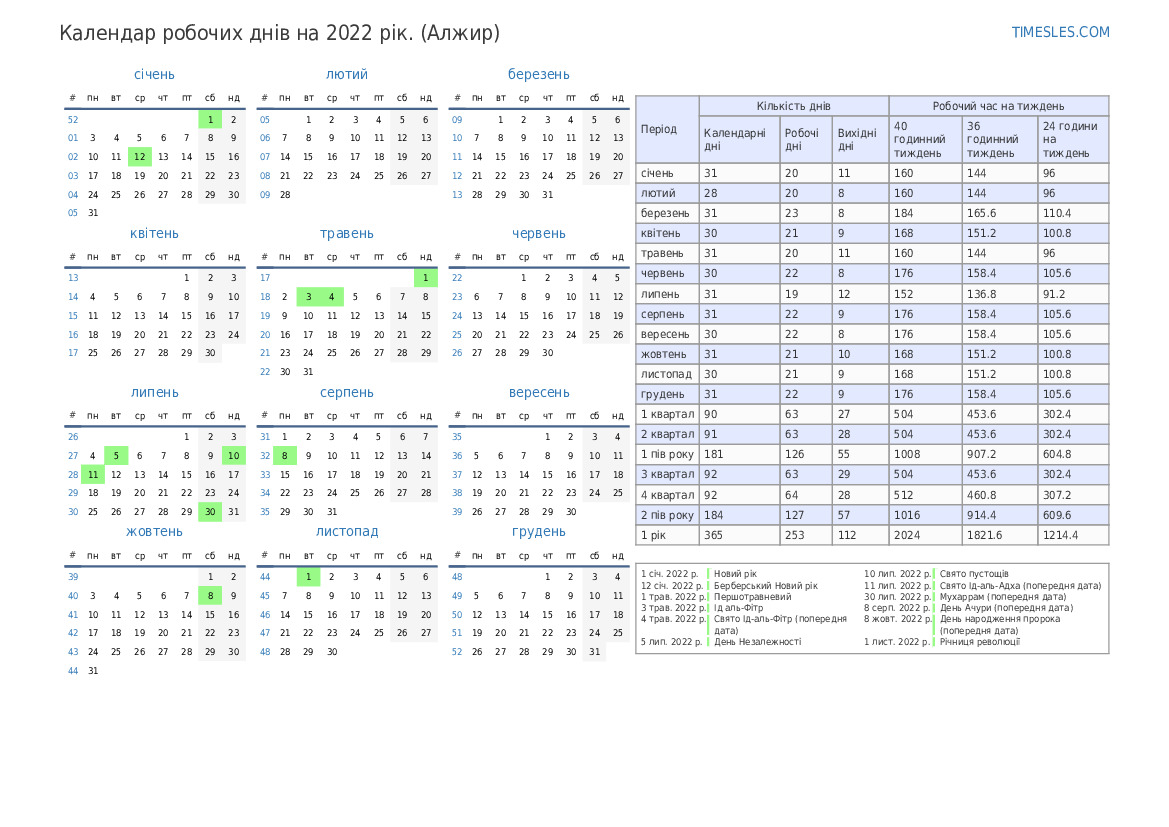Click the "2 пів року" row label

click(667, 515)
